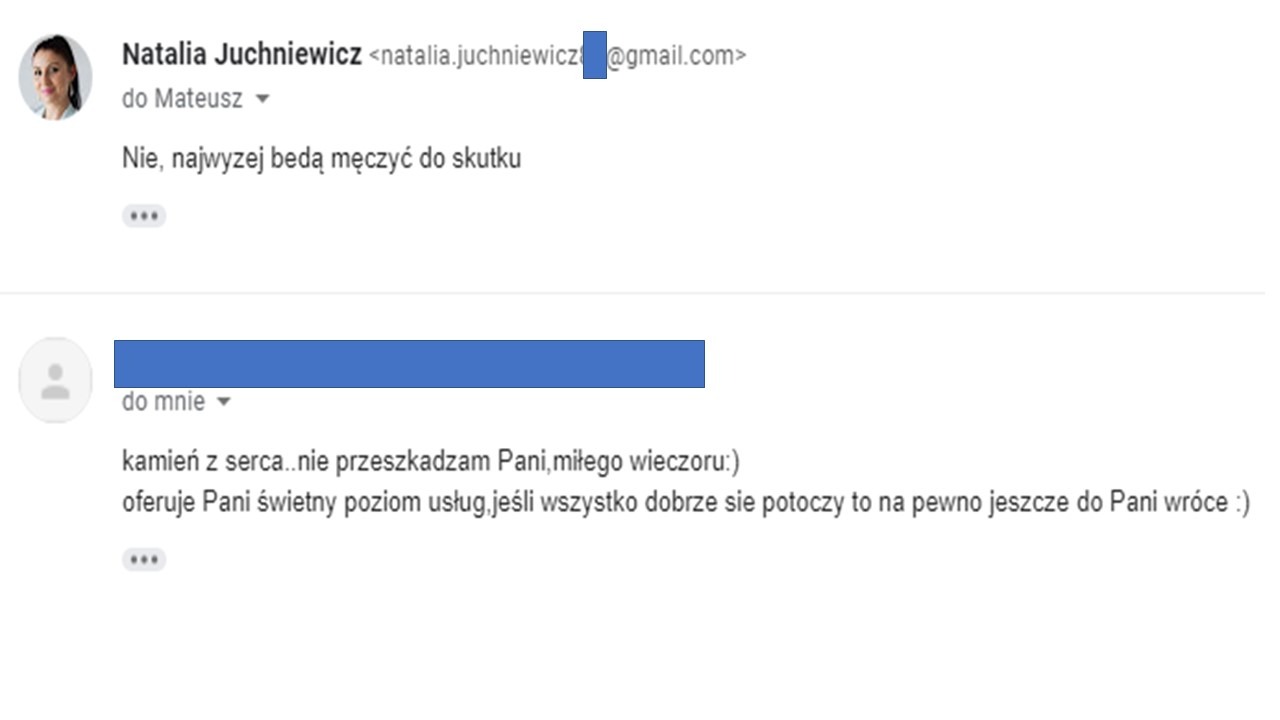Click the message text 'Nie, najwyzej bedą męczyć do skutku'

(x=320, y=158)
